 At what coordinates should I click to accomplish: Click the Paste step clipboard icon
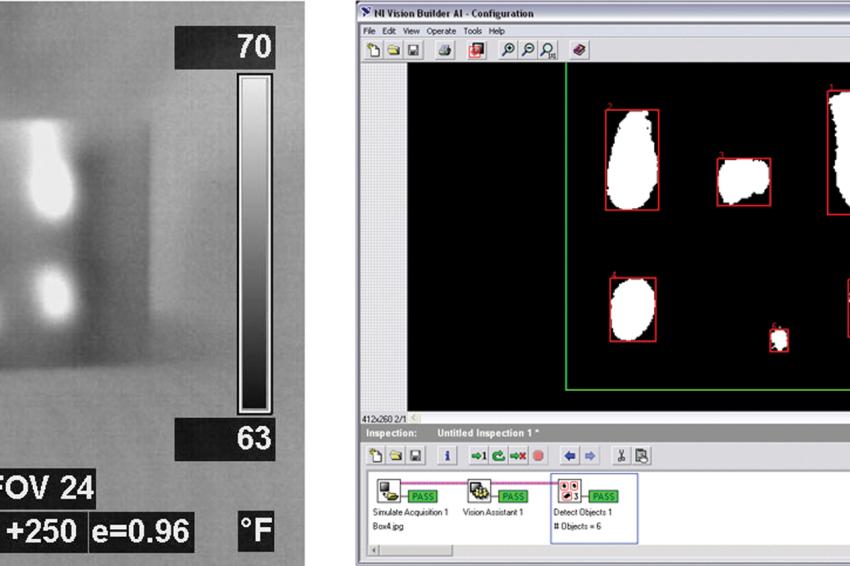click(642, 455)
